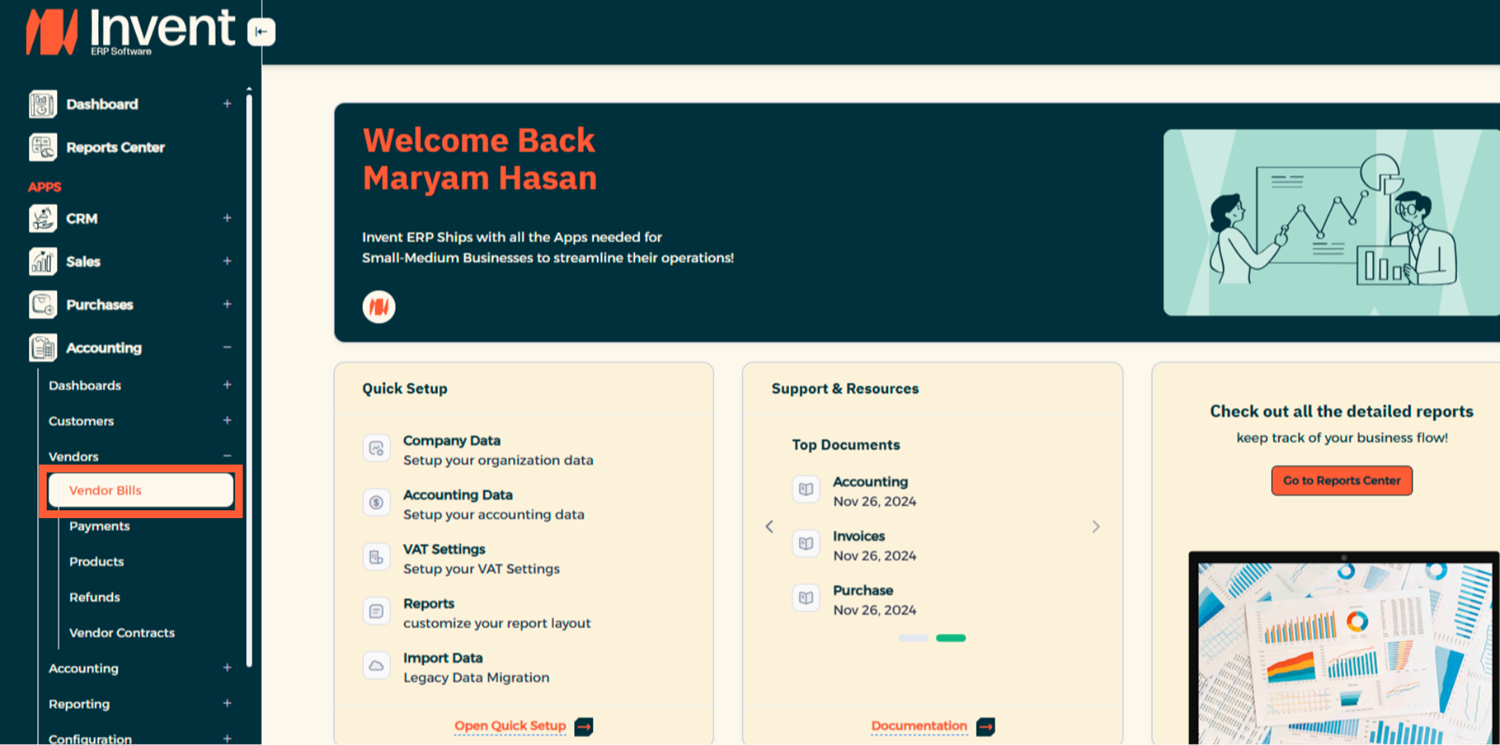Switch to the first carousel page indicator

(x=913, y=638)
